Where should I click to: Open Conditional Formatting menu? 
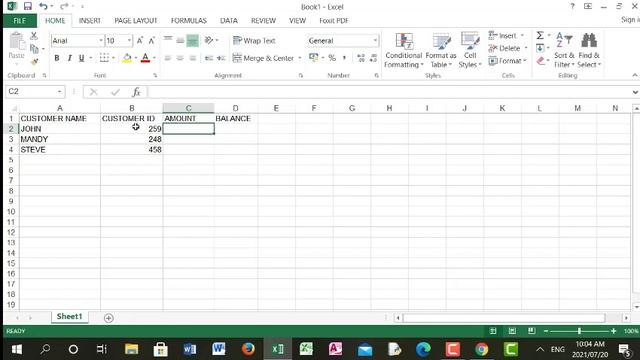tap(403, 50)
